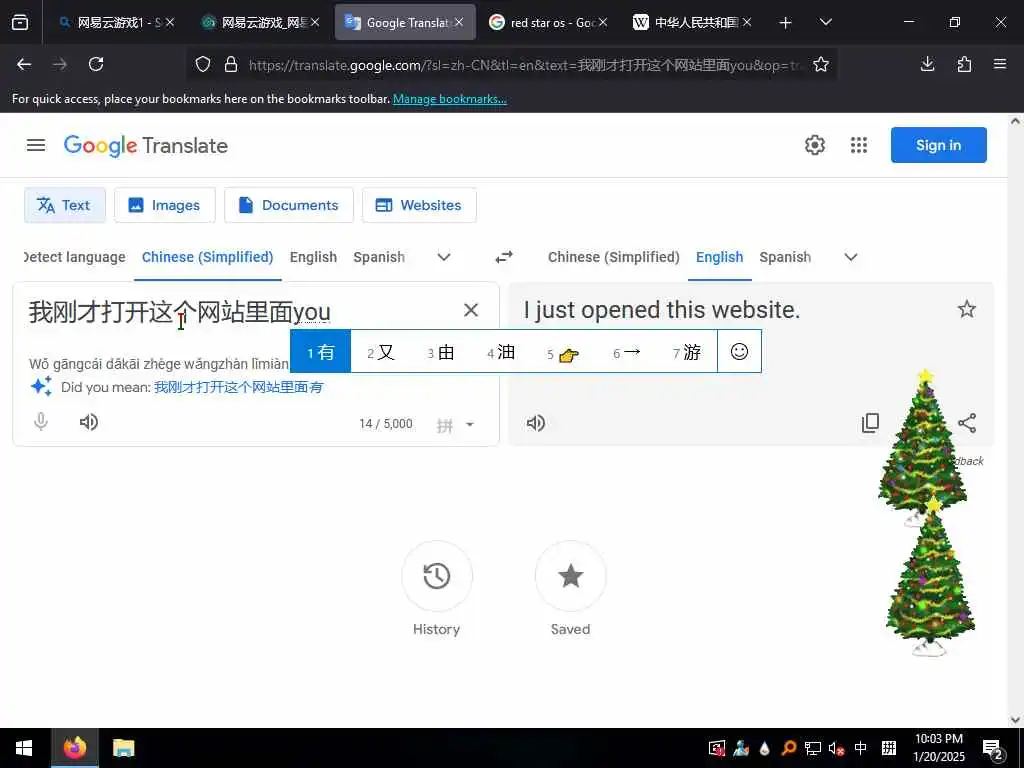Pick IME candidate 7 游

(x=687, y=352)
